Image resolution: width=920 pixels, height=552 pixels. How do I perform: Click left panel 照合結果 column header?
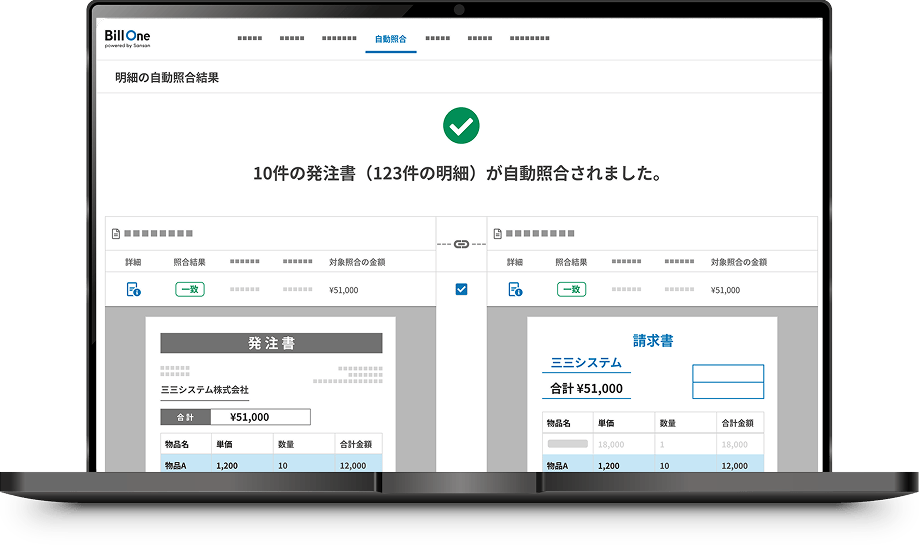tap(190, 262)
